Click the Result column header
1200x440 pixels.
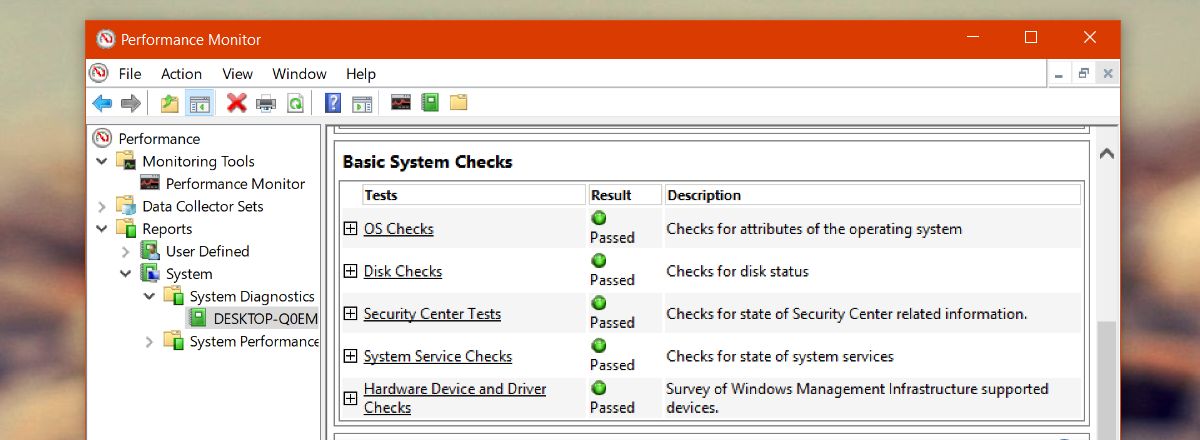[x=625, y=195]
